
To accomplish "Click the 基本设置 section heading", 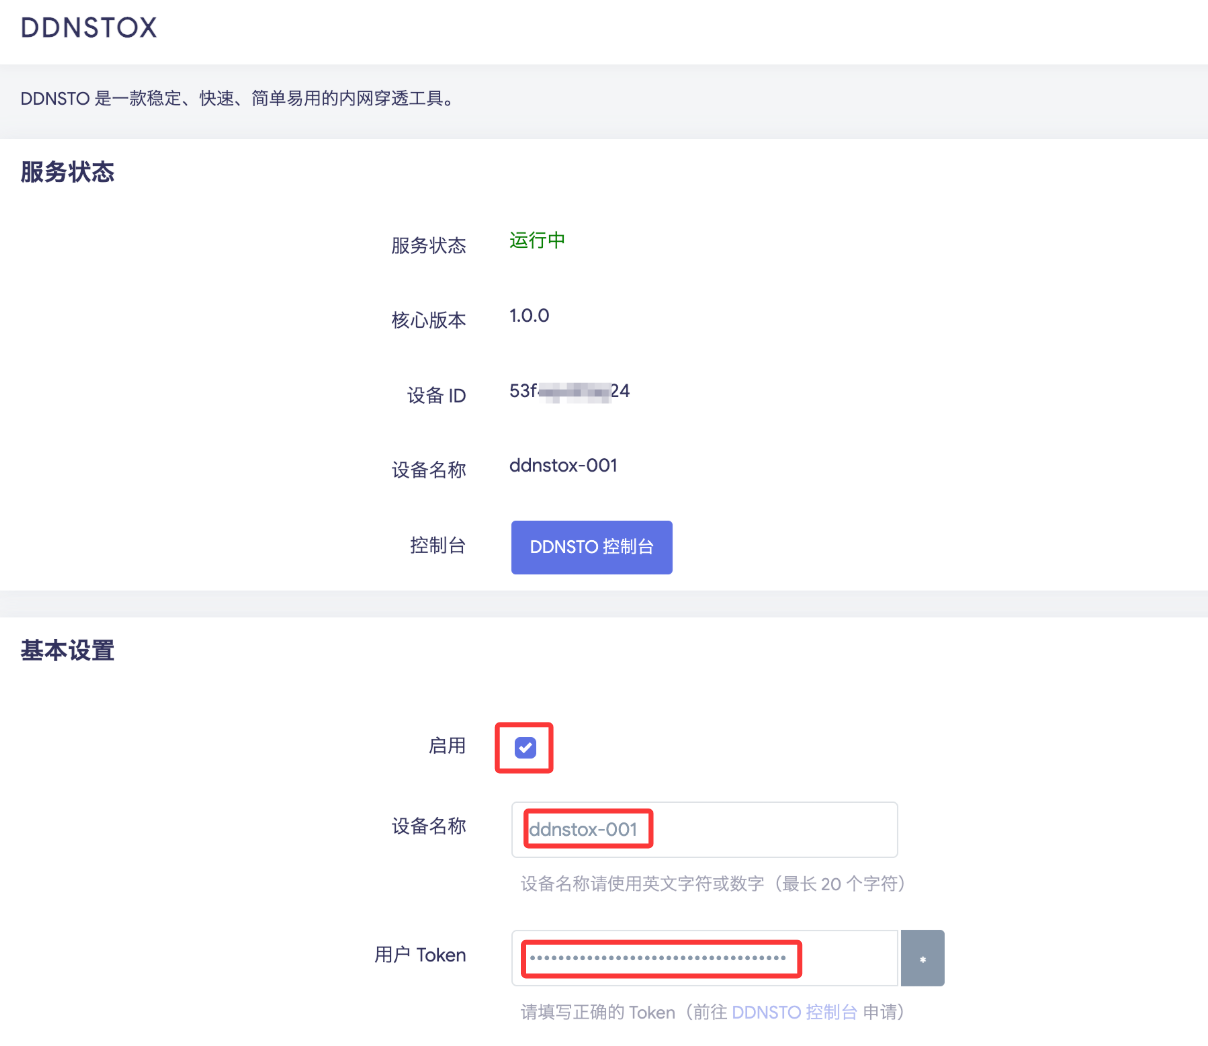I will tap(67, 651).
